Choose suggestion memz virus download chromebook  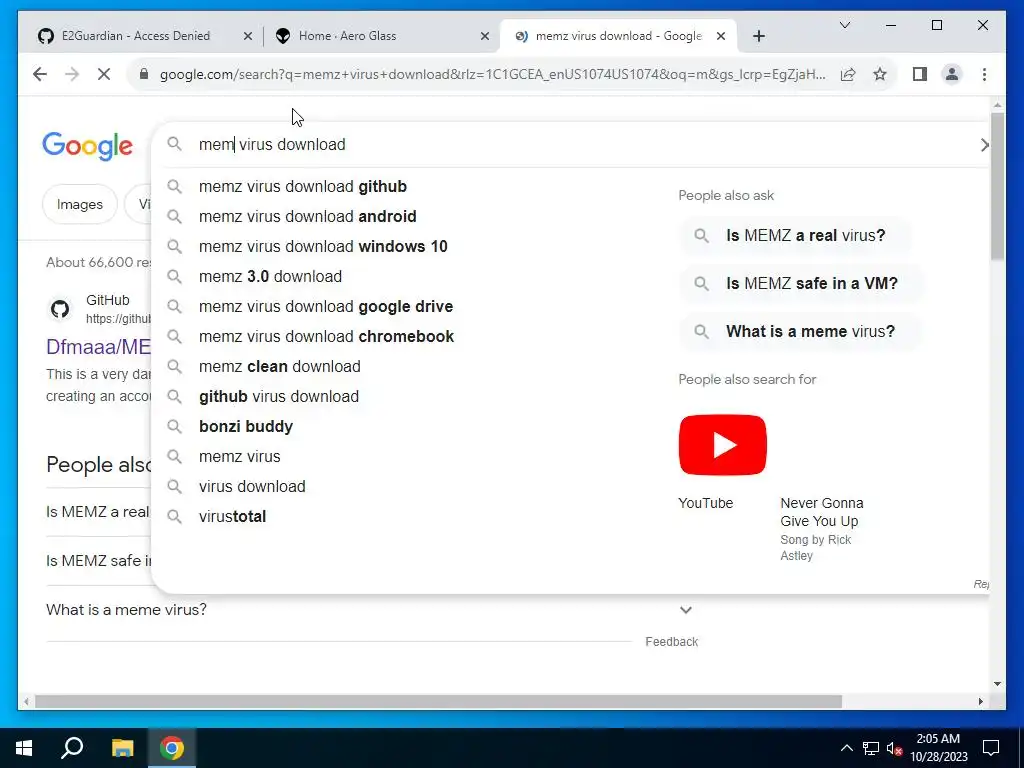327,337
